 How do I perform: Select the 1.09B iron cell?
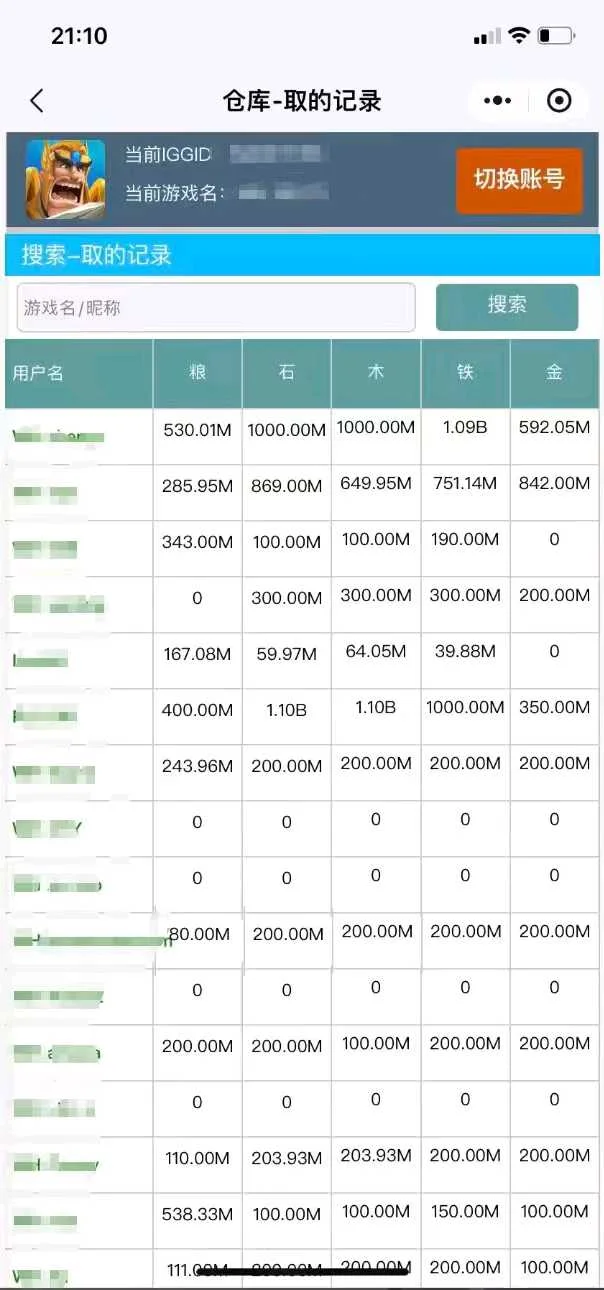point(465,428)
